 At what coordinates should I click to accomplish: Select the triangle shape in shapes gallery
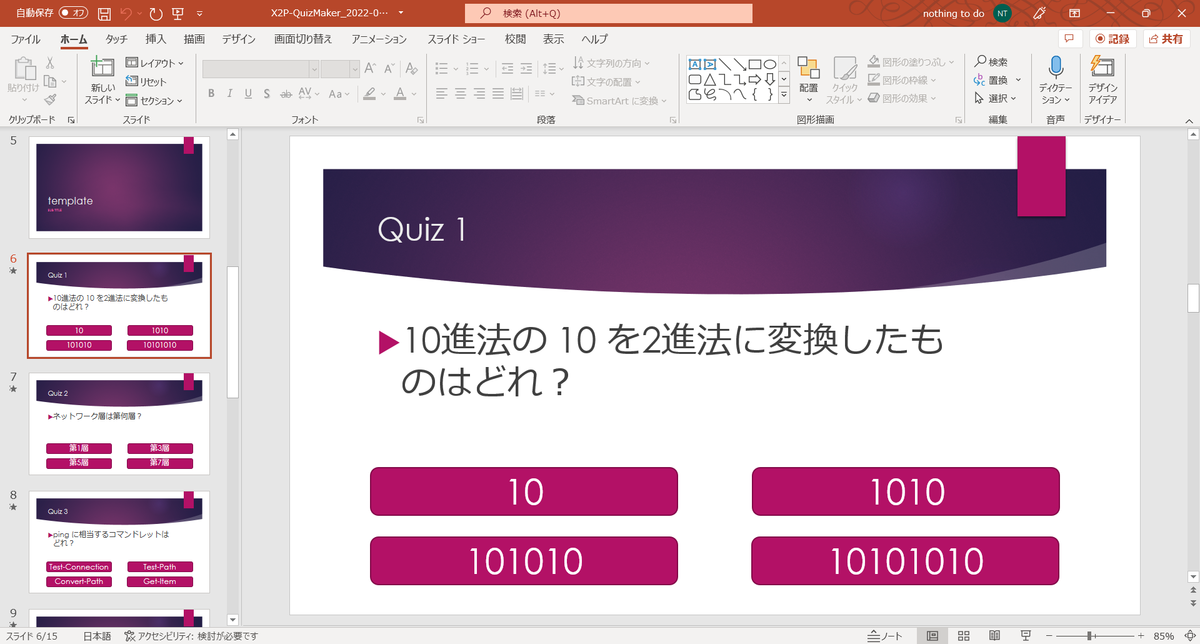709,80
